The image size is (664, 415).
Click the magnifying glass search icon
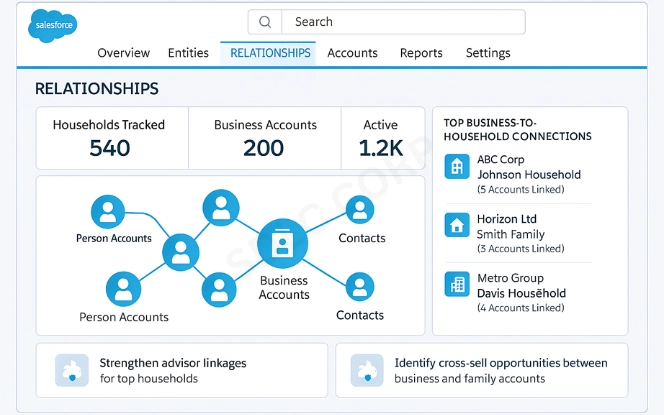(265, 22)
